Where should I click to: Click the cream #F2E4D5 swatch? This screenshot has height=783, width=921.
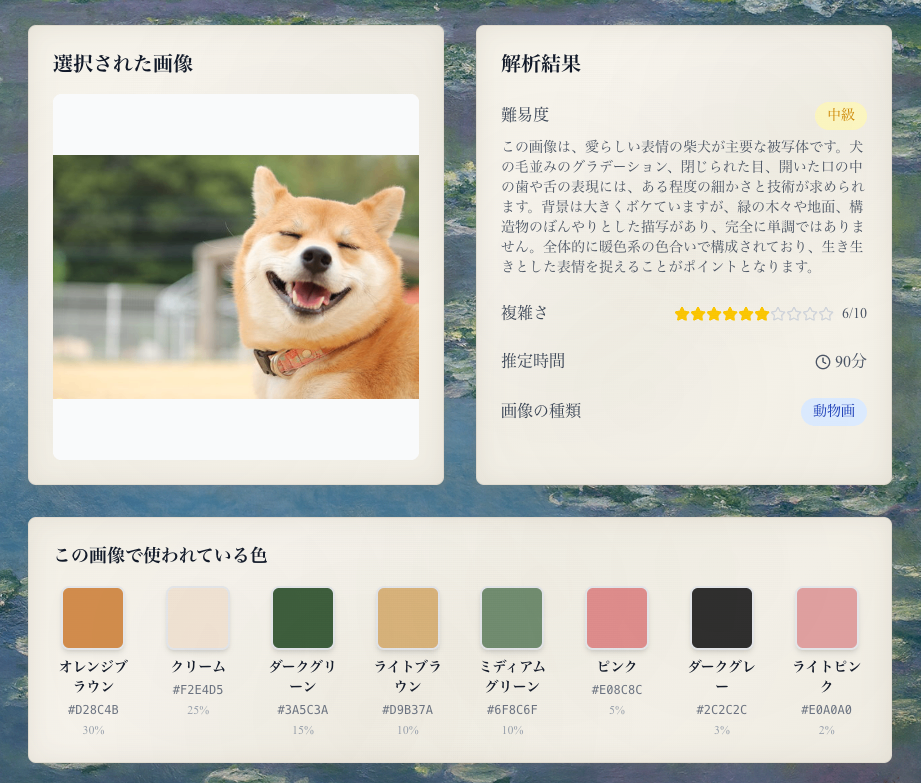198,618
